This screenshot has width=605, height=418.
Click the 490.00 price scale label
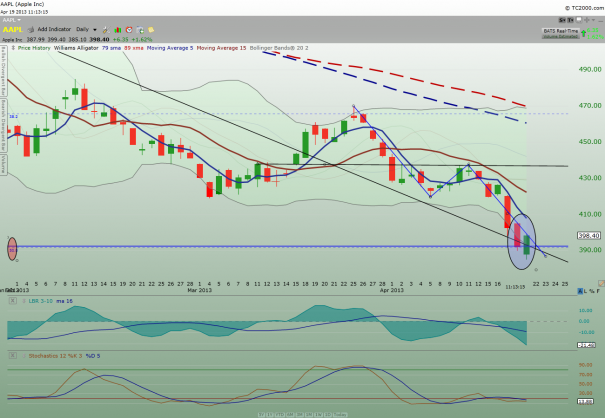590,69
